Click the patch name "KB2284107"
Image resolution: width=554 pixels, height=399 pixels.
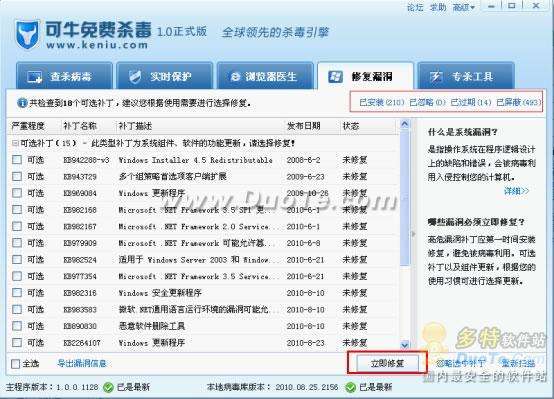coord(82,343)
